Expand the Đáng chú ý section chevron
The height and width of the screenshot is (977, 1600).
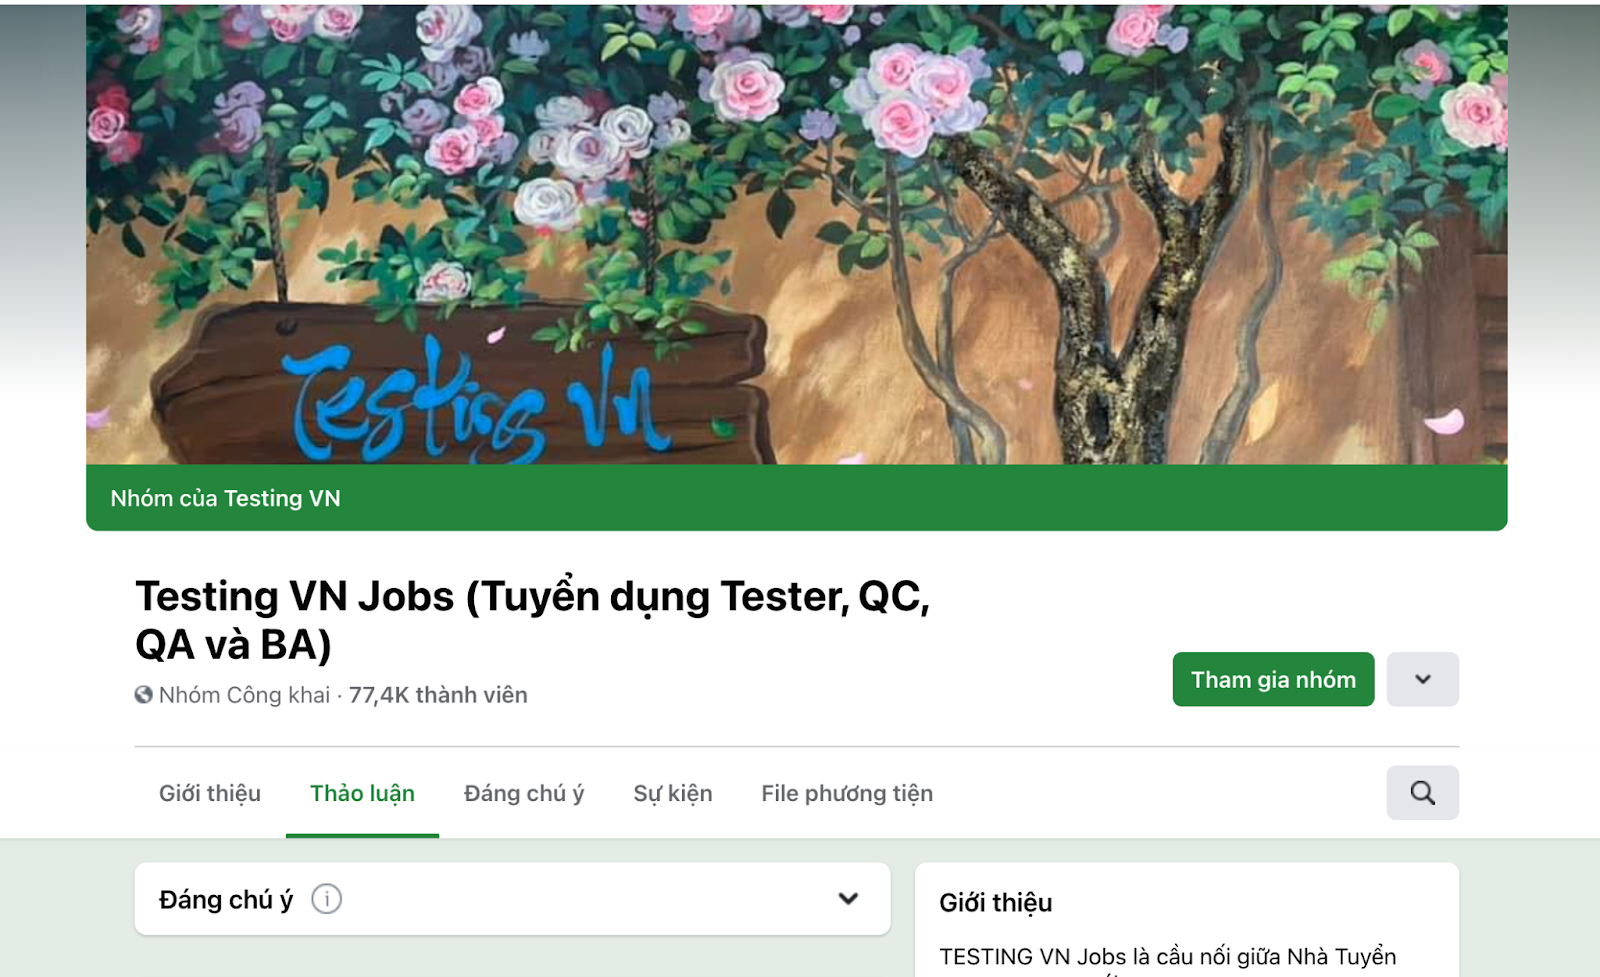(848, 899)
